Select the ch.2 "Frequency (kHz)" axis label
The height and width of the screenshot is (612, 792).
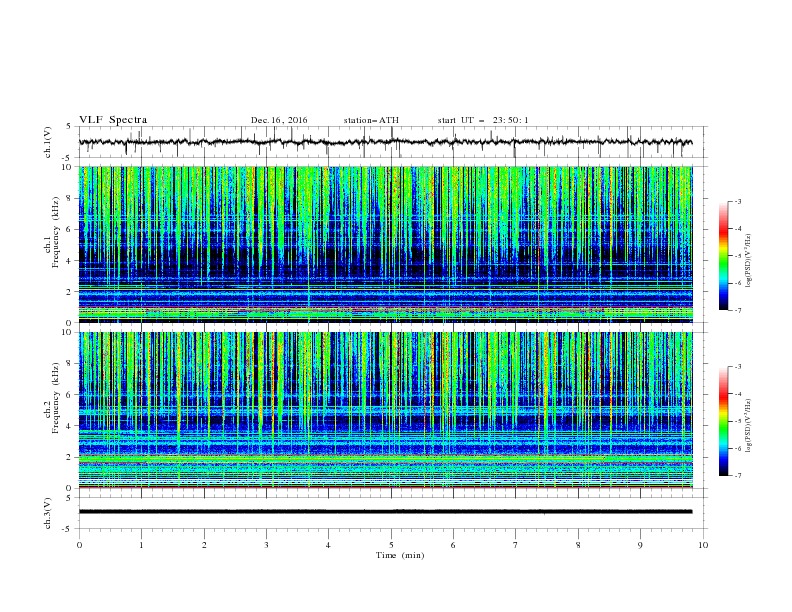(x=56, y=398)
